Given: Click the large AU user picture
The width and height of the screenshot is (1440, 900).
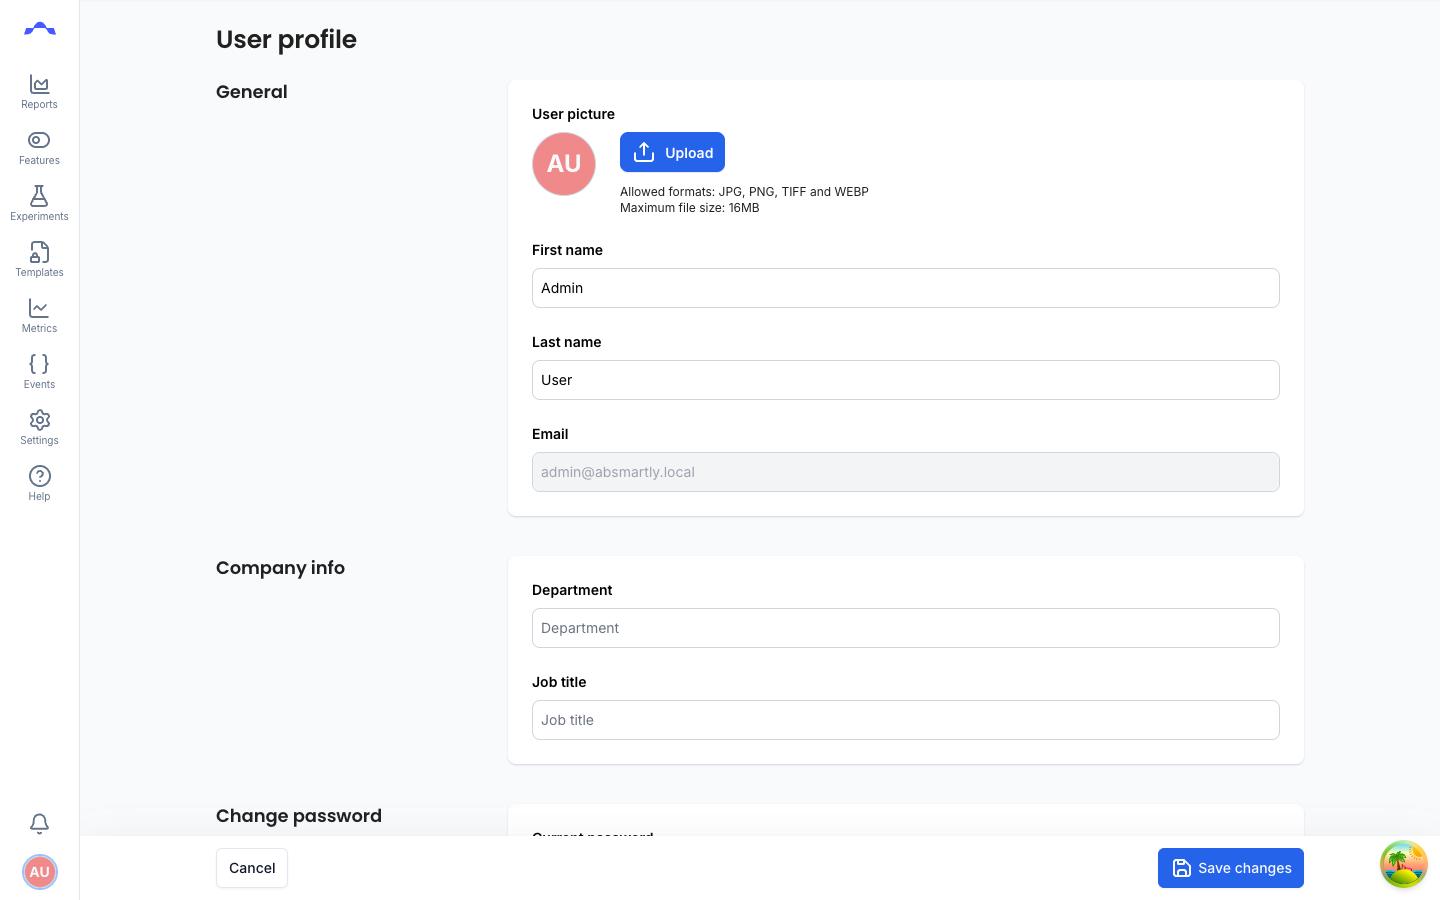Looking at the screenshot, I should 564,164.
